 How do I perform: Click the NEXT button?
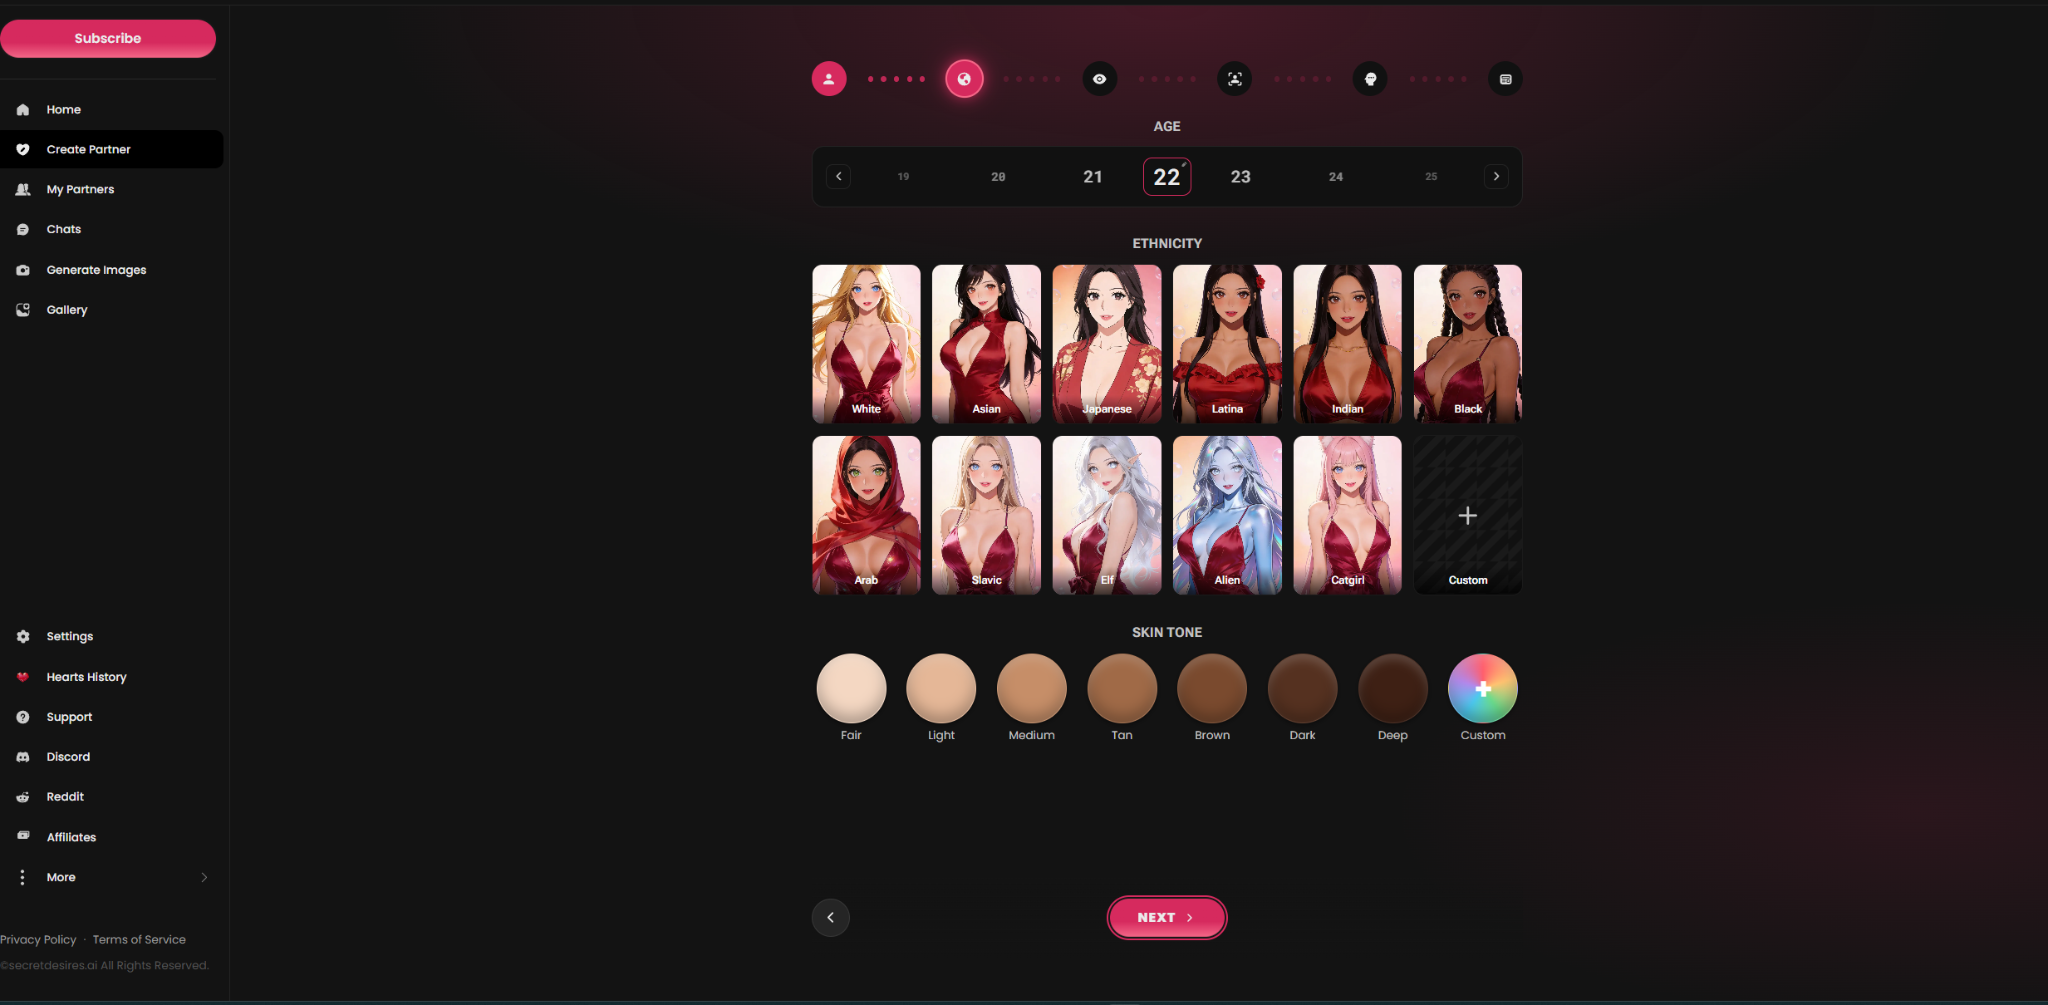pos(1167,917)
